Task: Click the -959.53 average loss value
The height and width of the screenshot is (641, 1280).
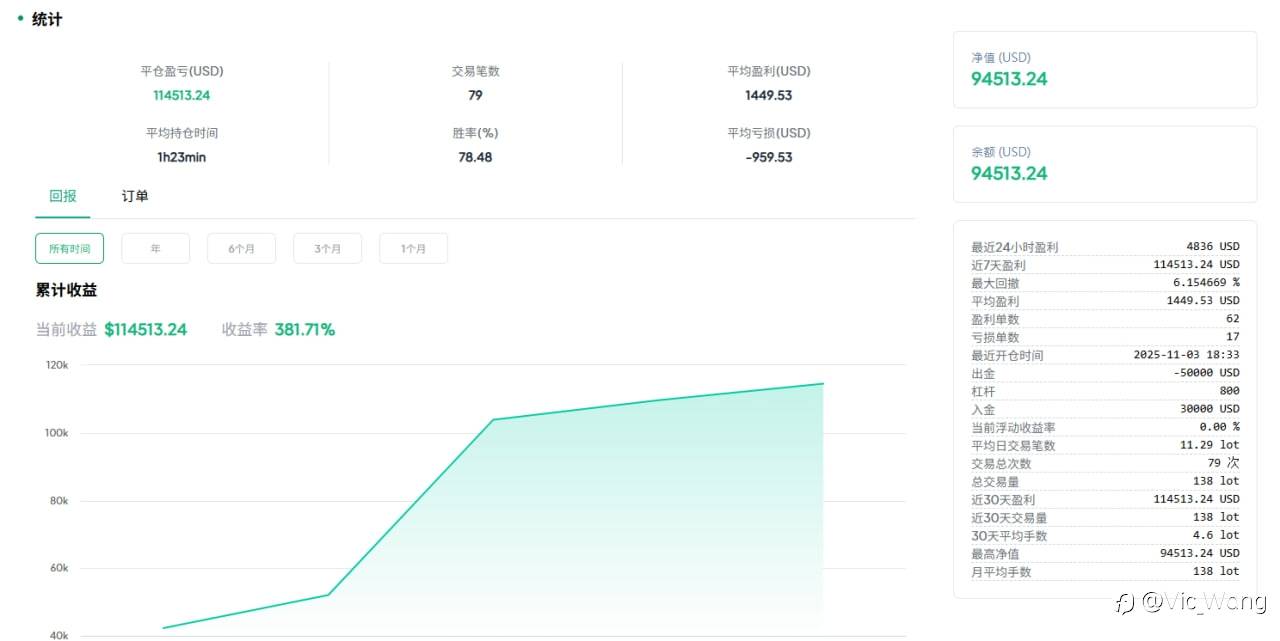Action: tap(769, 157)
